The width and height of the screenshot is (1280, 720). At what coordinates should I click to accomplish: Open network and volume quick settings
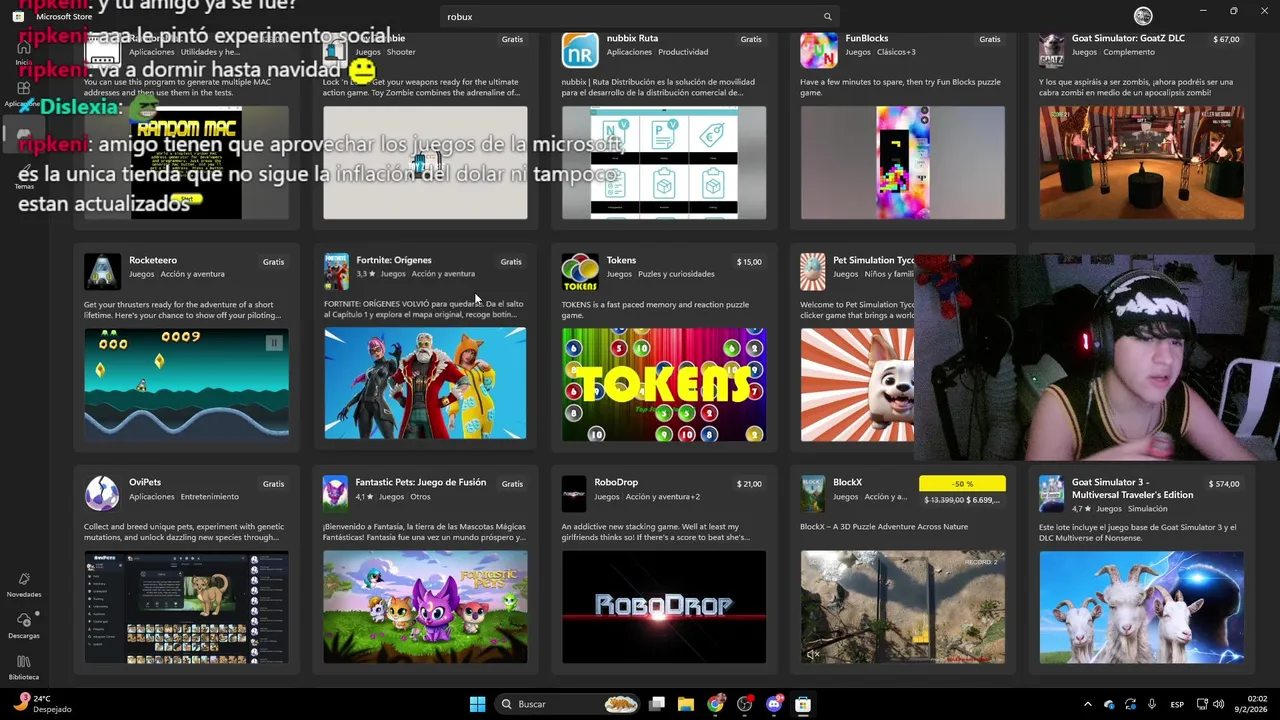pos(1210,704)
